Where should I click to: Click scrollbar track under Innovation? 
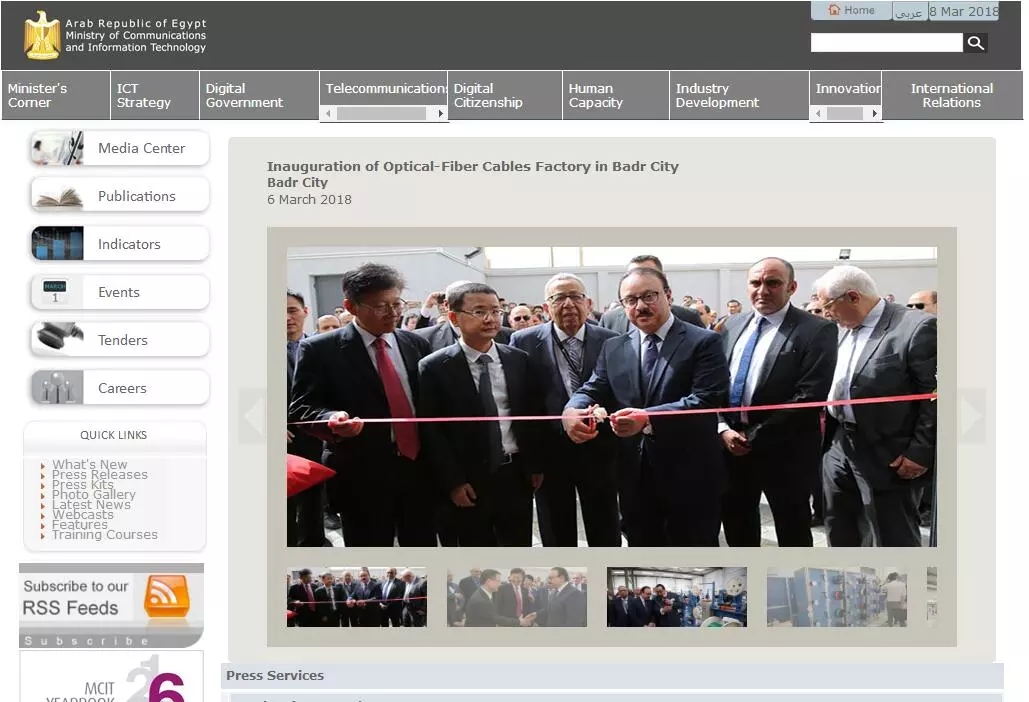846,114
